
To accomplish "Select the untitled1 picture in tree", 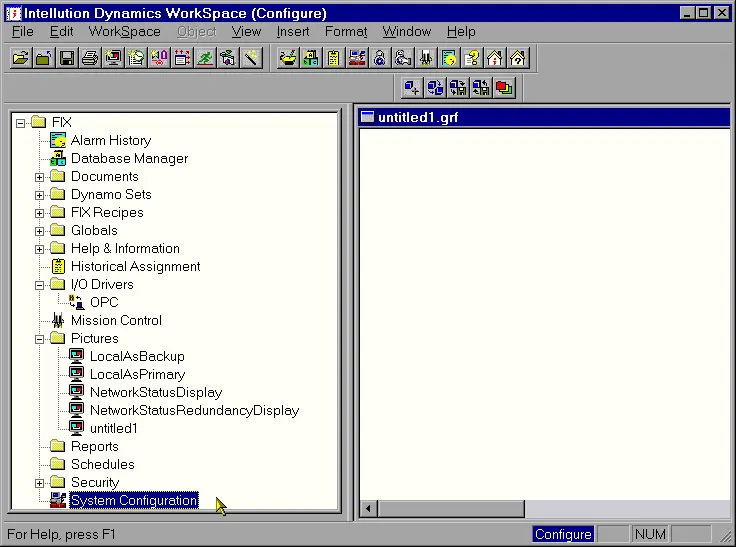I will click(x=114, y=428).
